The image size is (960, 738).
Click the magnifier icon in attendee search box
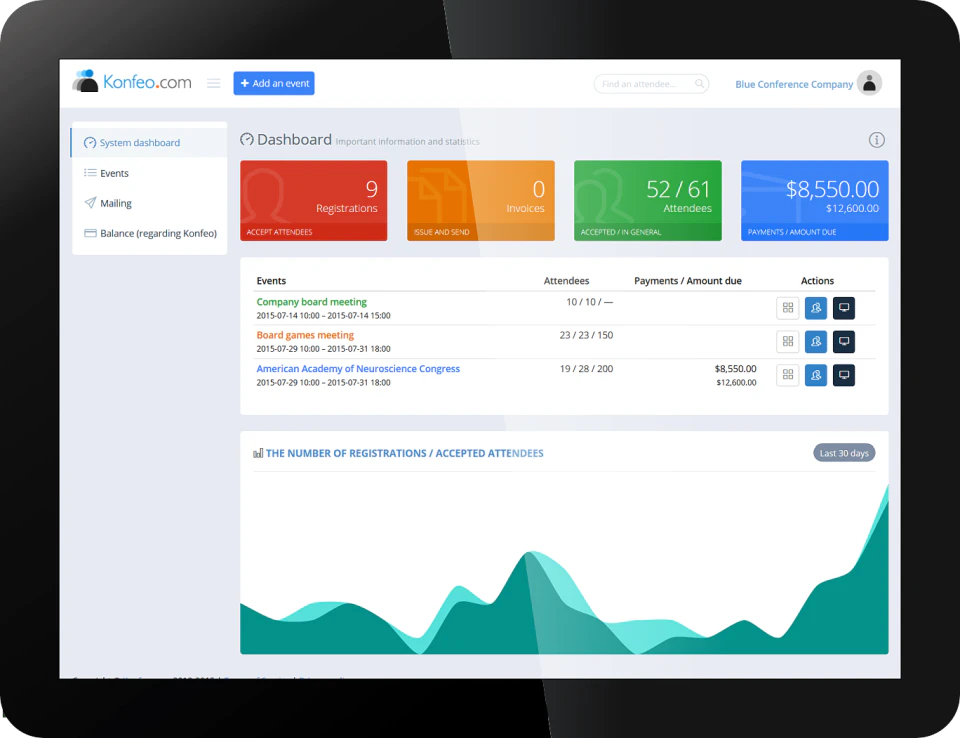(699, 84)
